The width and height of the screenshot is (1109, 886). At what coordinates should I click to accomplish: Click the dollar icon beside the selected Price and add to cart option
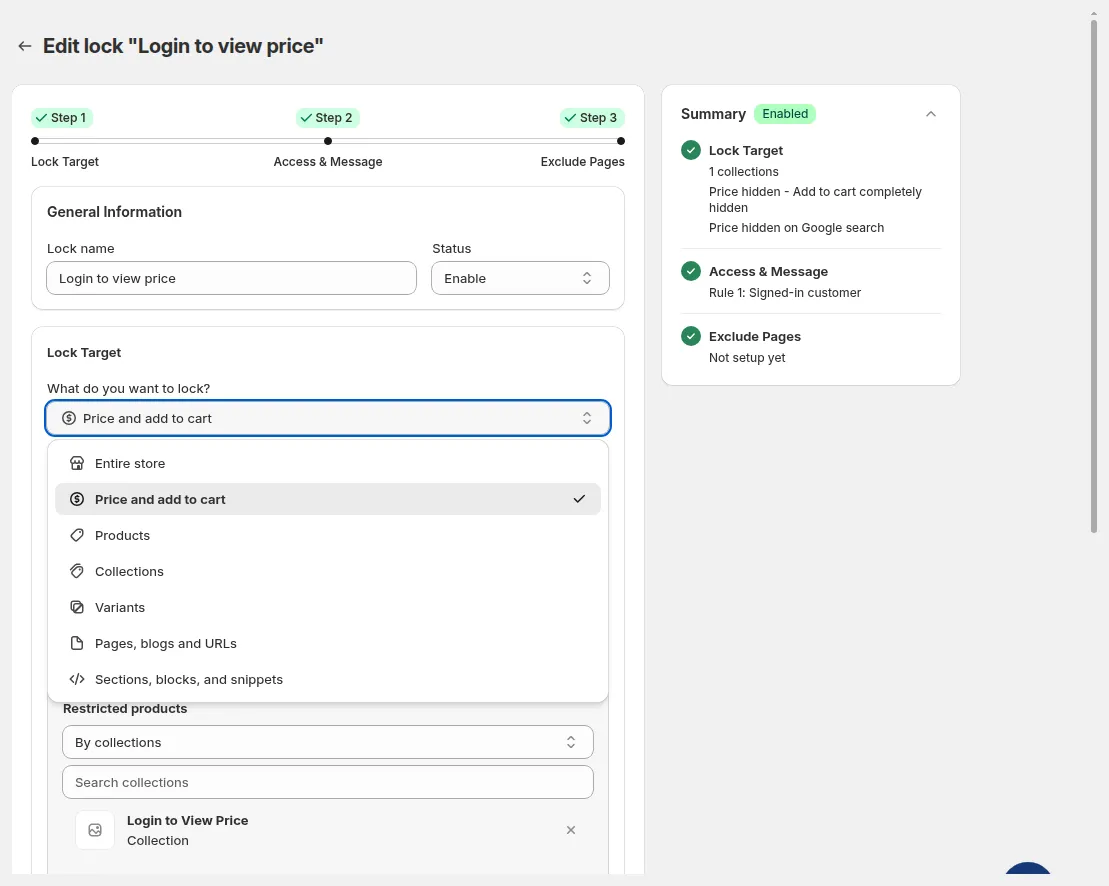77,499
